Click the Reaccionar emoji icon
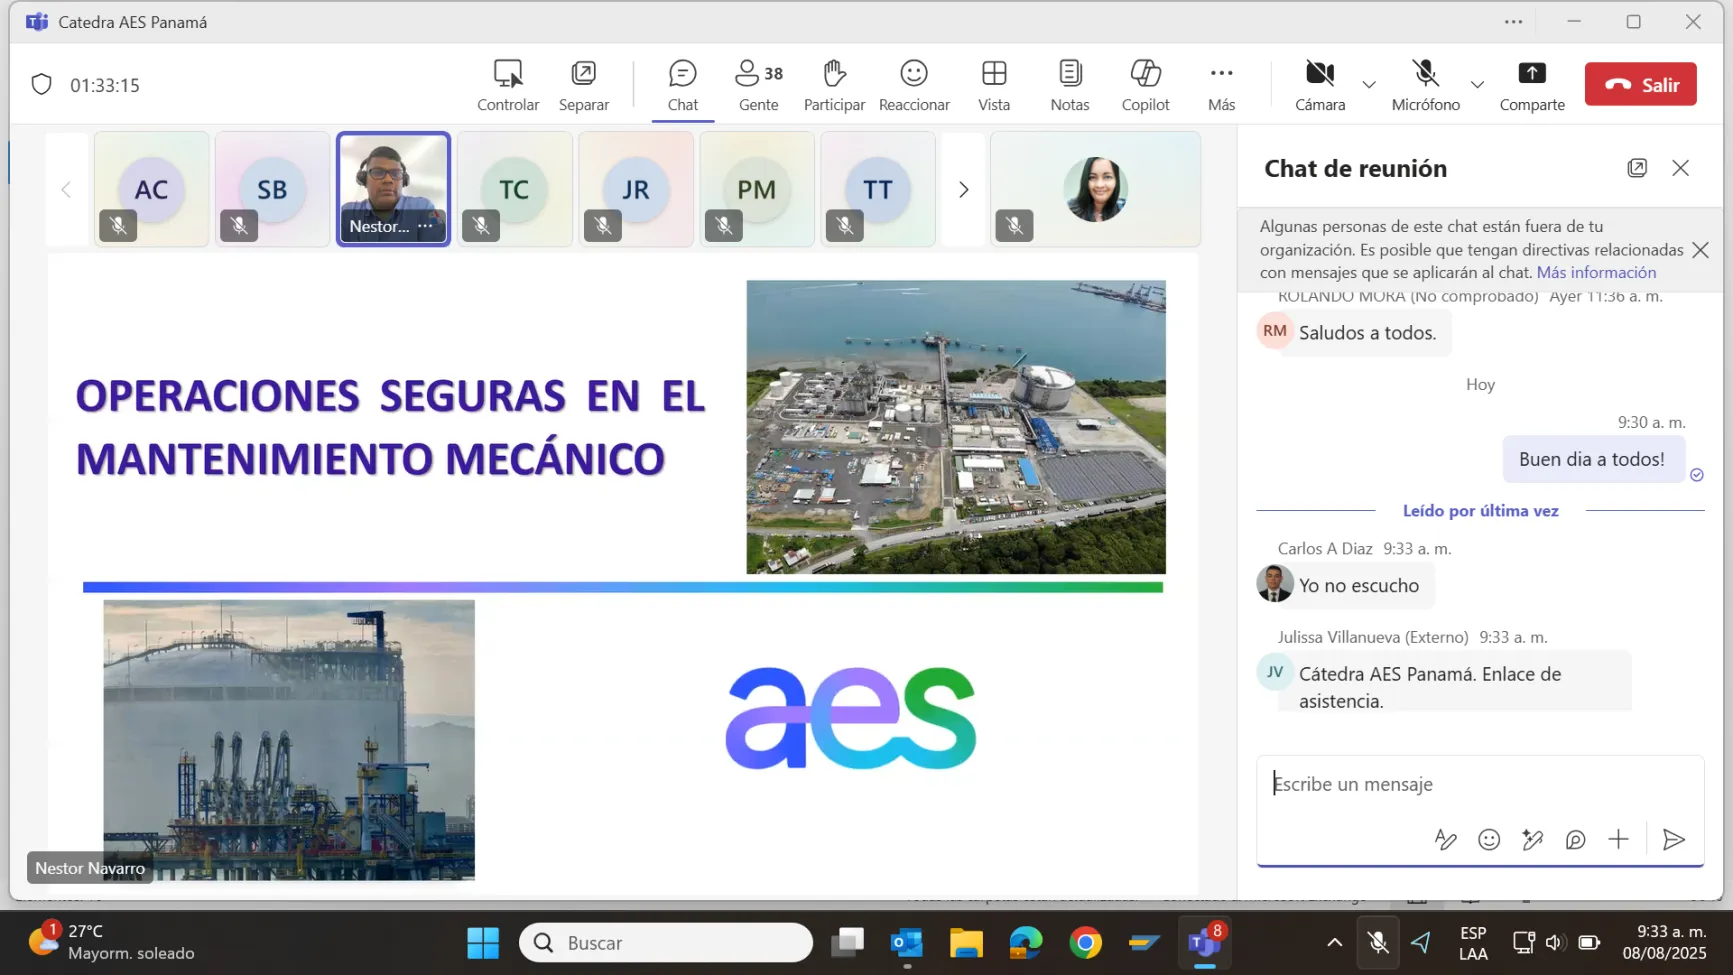The width and height of the screenshot is (1733, 975). (913, 84)
